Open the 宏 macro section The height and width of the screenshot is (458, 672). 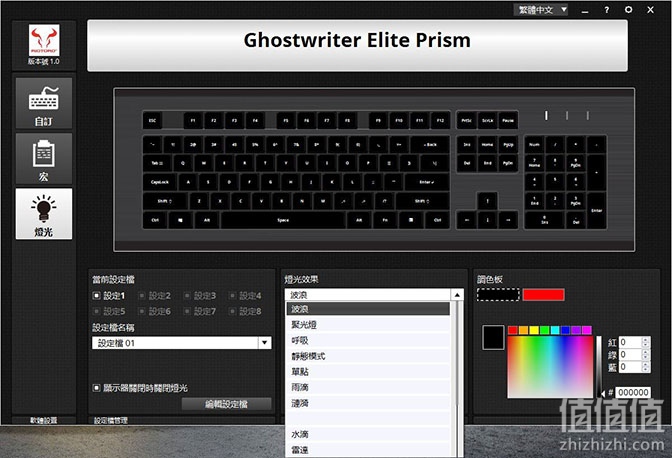click(x=44, y=159)
